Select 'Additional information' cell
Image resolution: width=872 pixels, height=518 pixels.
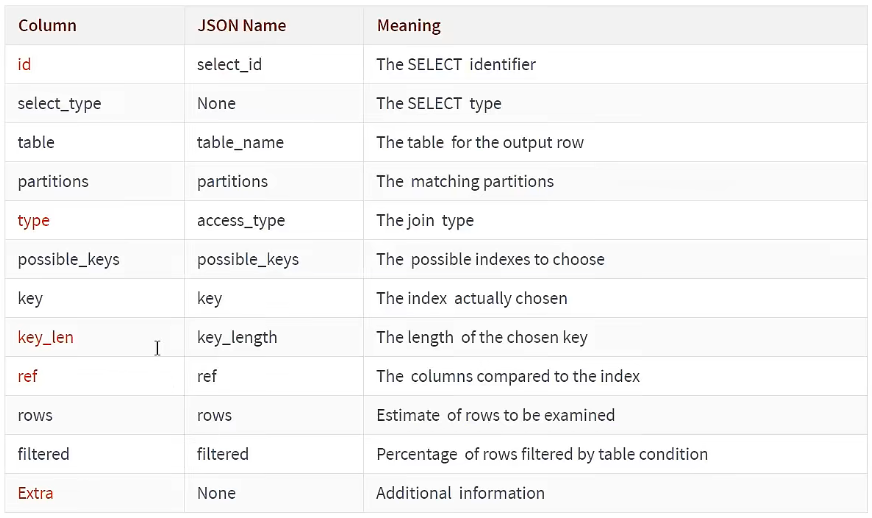click(x=460, y=493)
